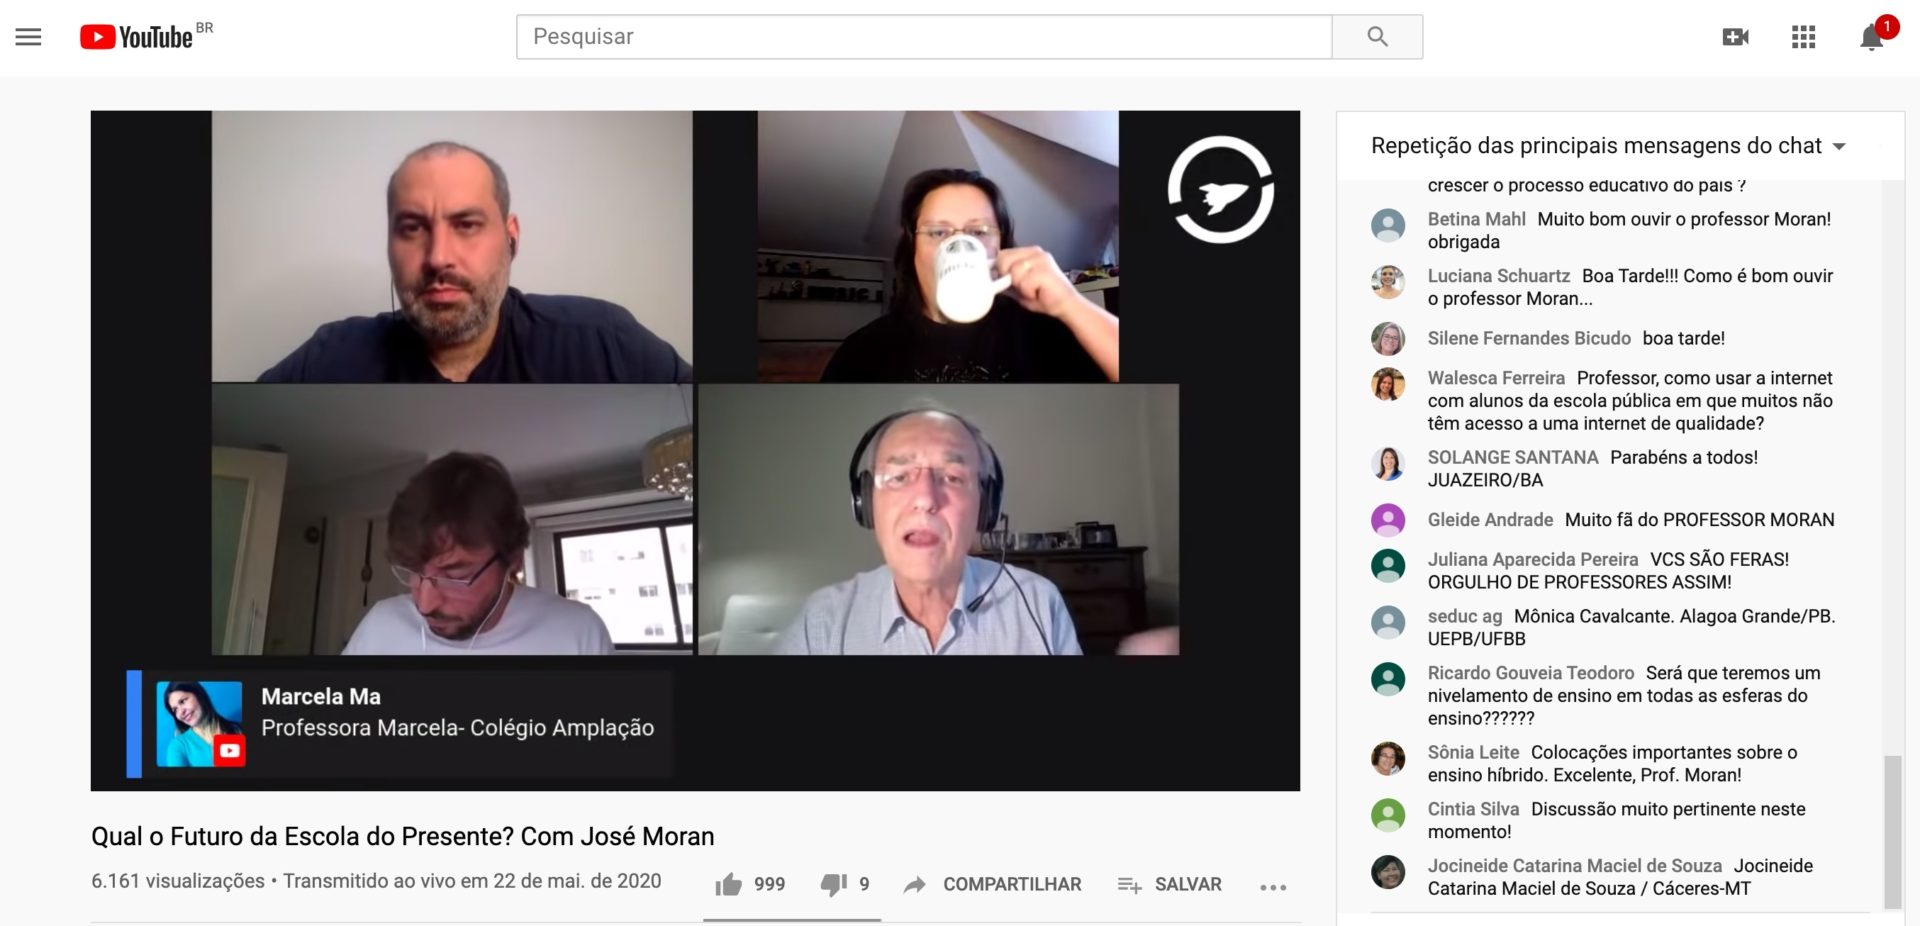Click message 'Discussão muito pertinente neste momento!'
Screen dimensions: 1920x926
pyautogui.click(x=1617, y=820)
